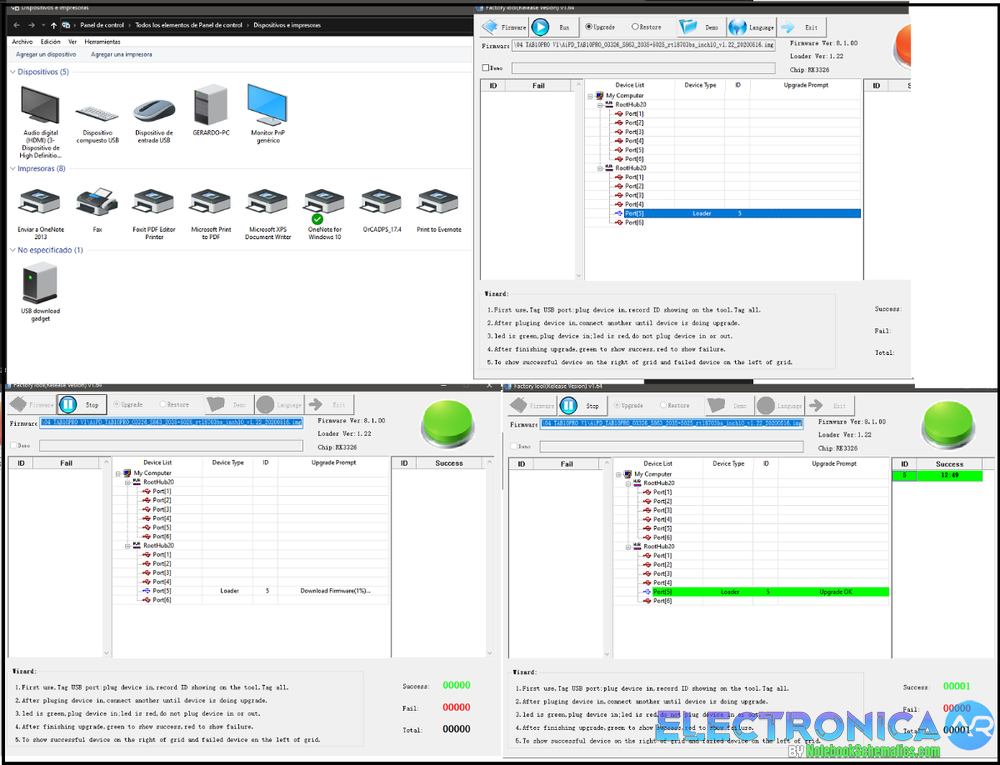Collapse the Impresoras (8) group
This screenshot has width=1000, height=765.
pos(13,169)
